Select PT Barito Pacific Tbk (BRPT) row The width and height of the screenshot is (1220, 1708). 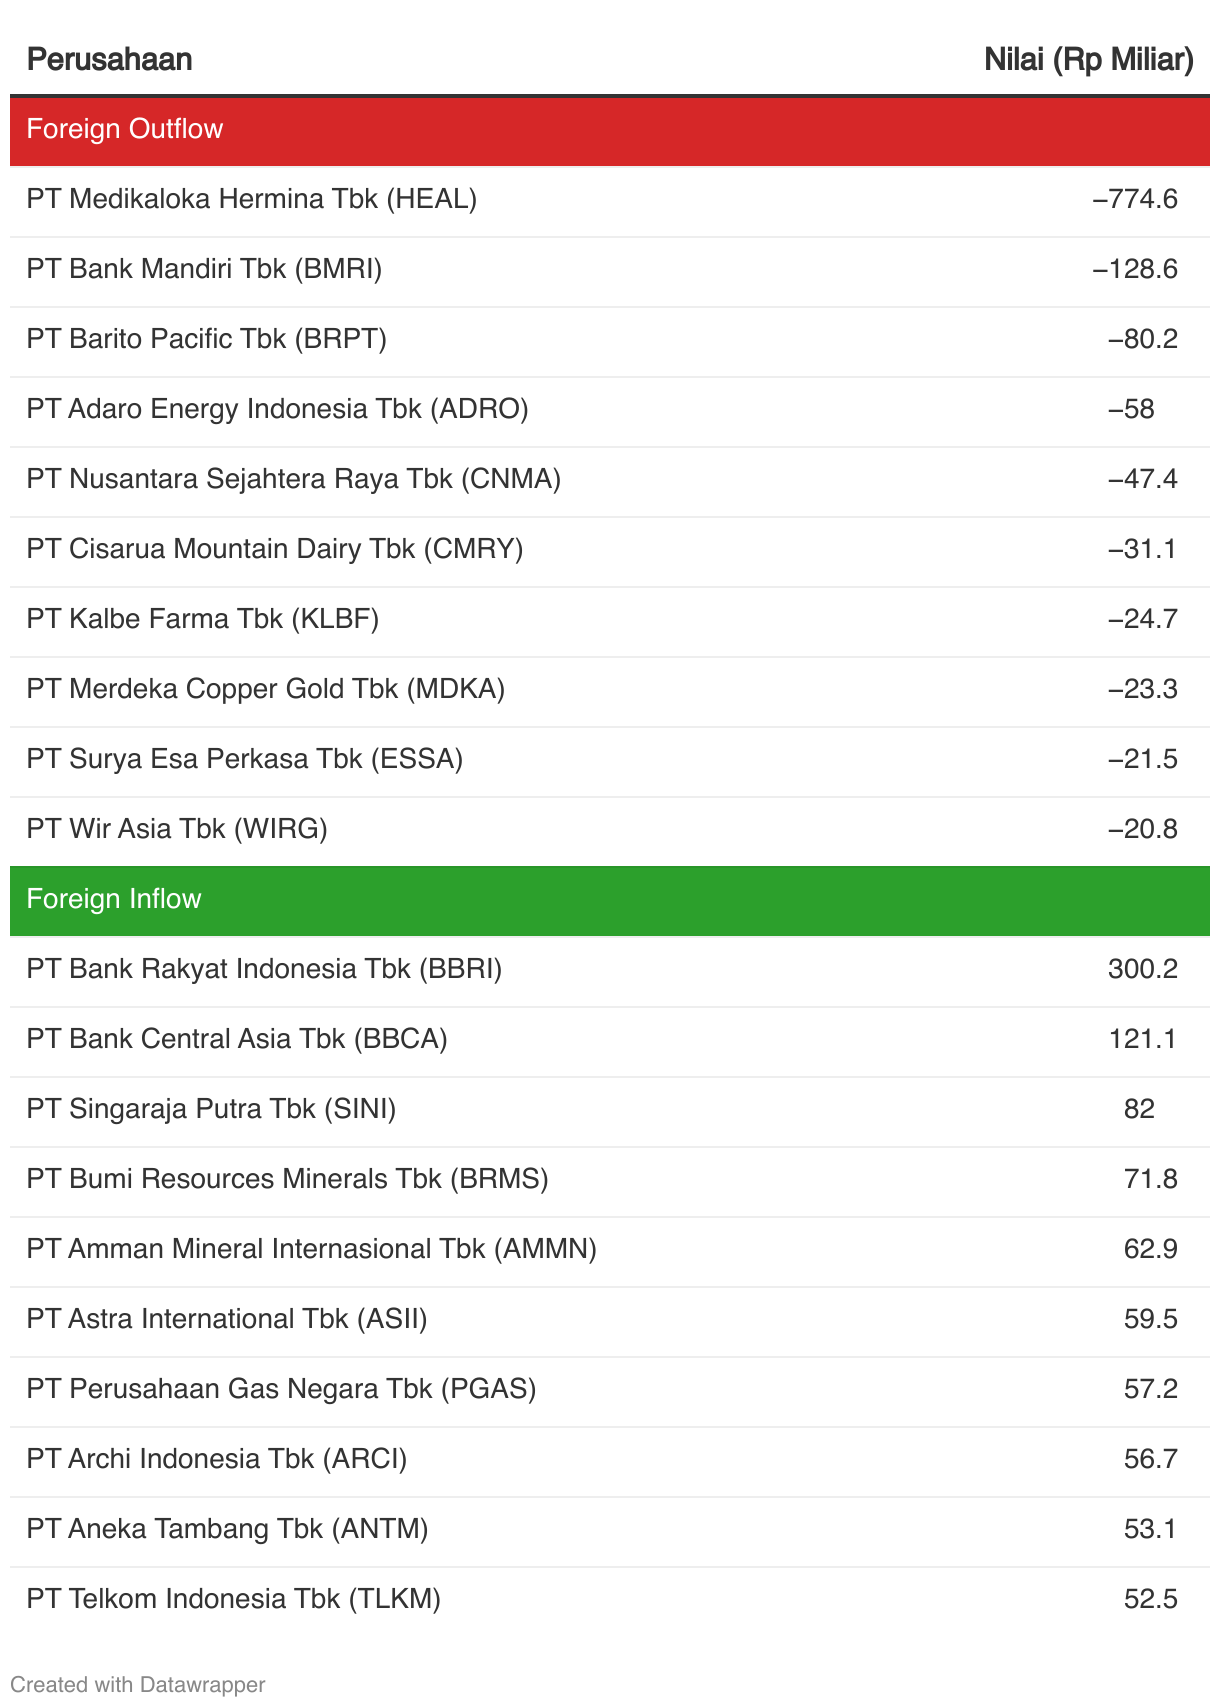(207, 339)
